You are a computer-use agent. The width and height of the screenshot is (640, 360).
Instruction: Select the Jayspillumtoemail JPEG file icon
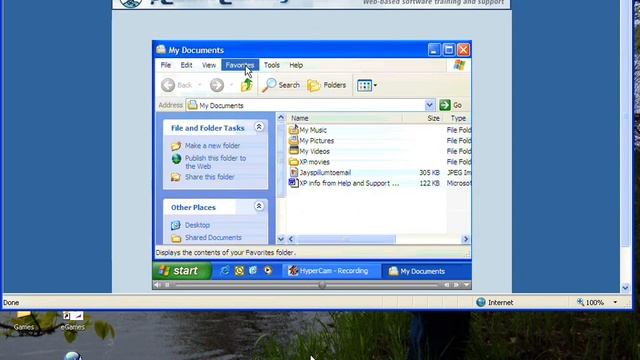click(293, 172)
